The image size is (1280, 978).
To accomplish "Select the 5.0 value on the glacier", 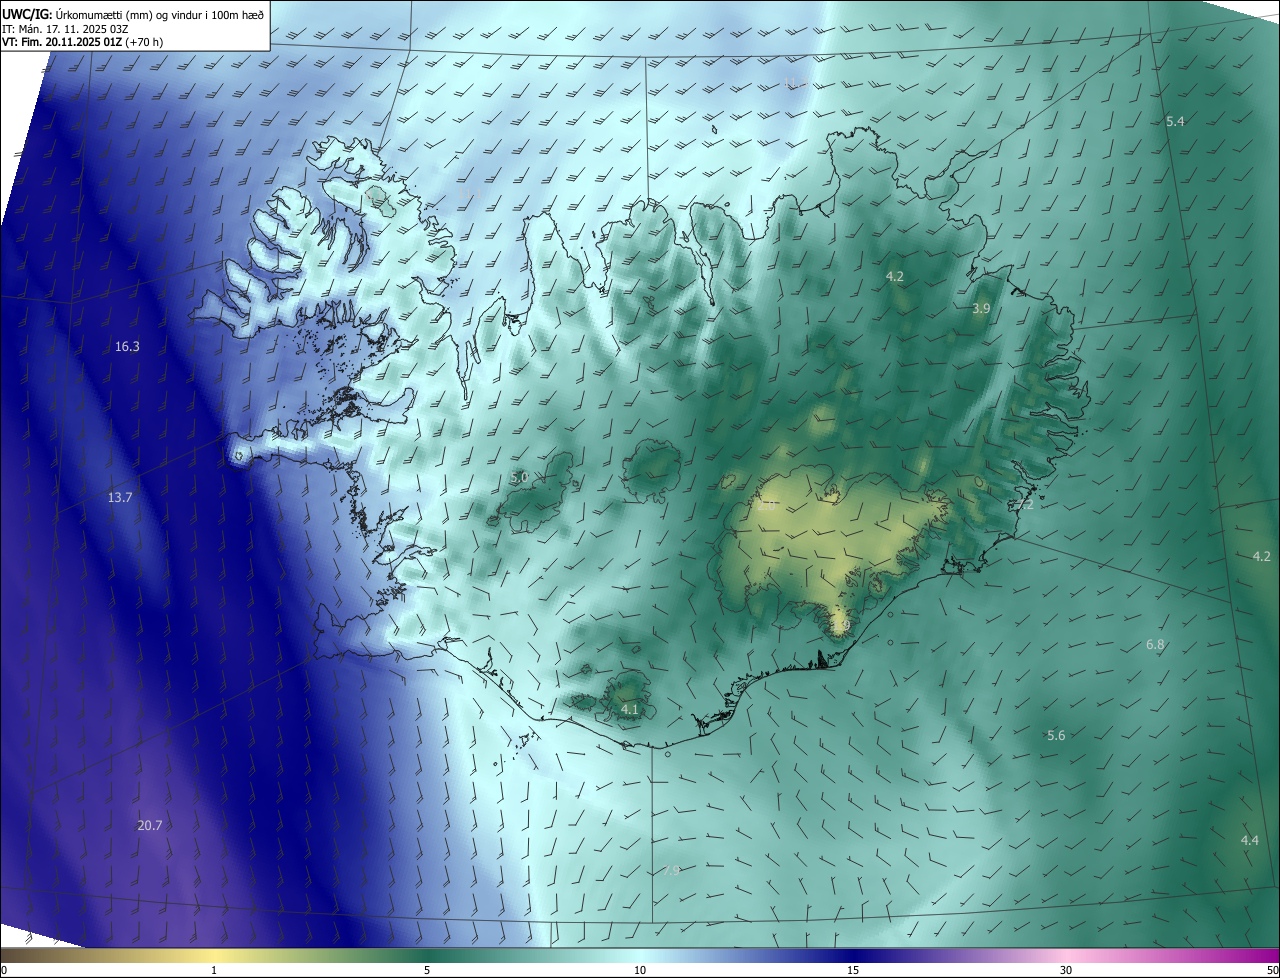I will (x=519, y=478).
